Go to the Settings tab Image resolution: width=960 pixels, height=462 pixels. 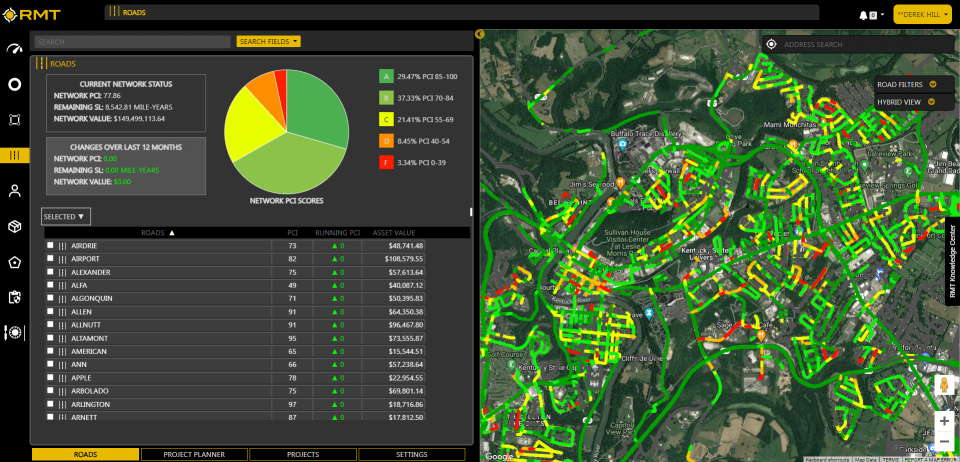click(412, 454)
